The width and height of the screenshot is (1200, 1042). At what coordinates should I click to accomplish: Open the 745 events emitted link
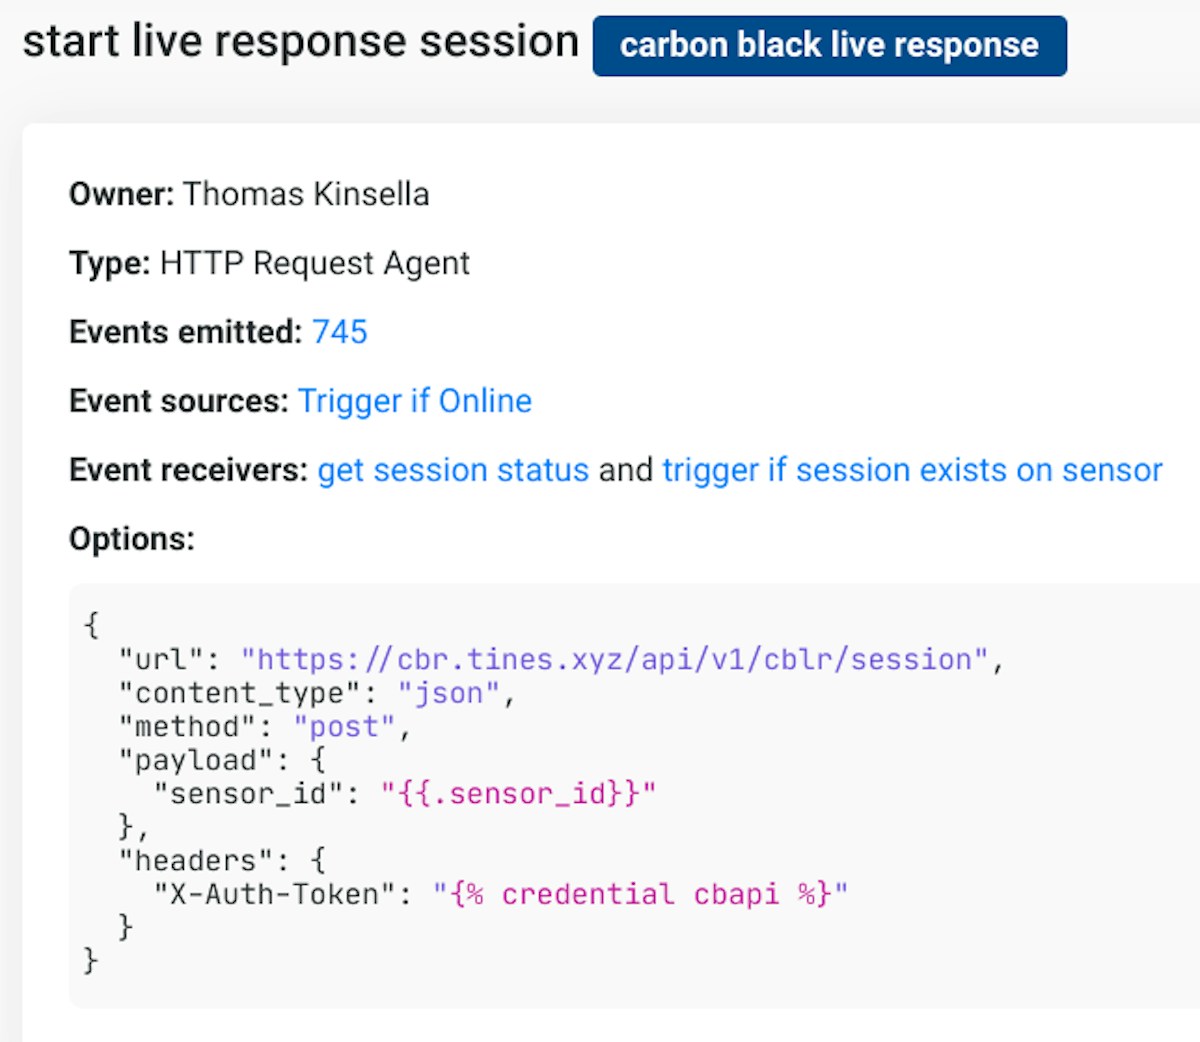[340, 332]
